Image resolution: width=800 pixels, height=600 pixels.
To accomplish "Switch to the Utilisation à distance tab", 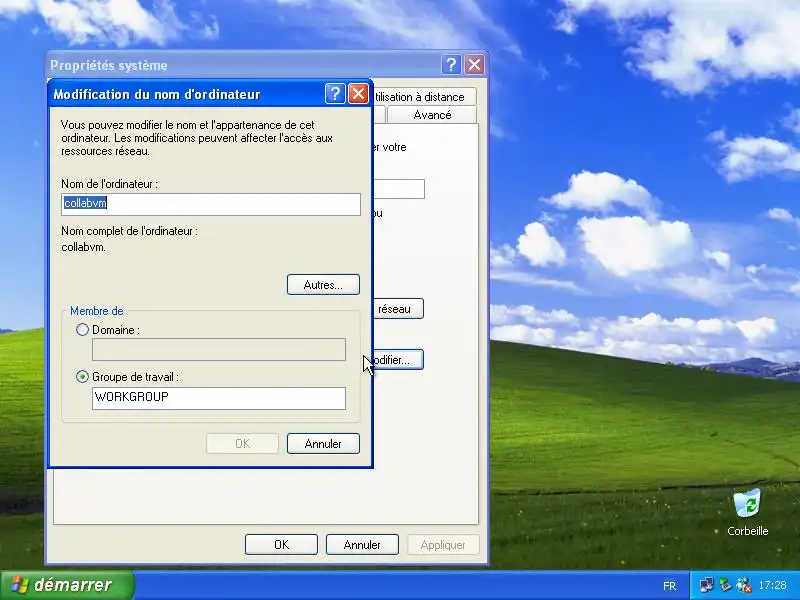I will click(424, 96).
